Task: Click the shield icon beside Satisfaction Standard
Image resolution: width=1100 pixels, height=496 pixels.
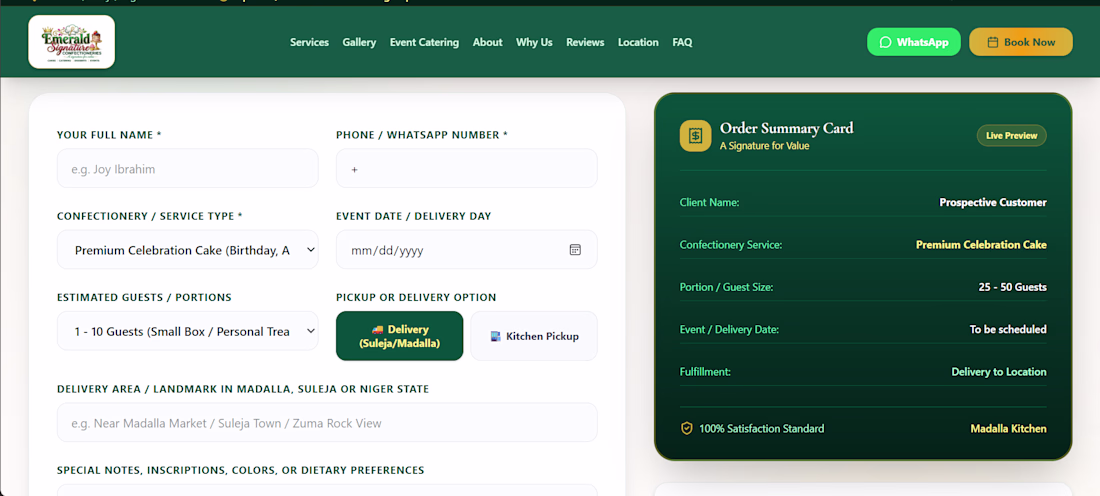Action: pos(687,428)
